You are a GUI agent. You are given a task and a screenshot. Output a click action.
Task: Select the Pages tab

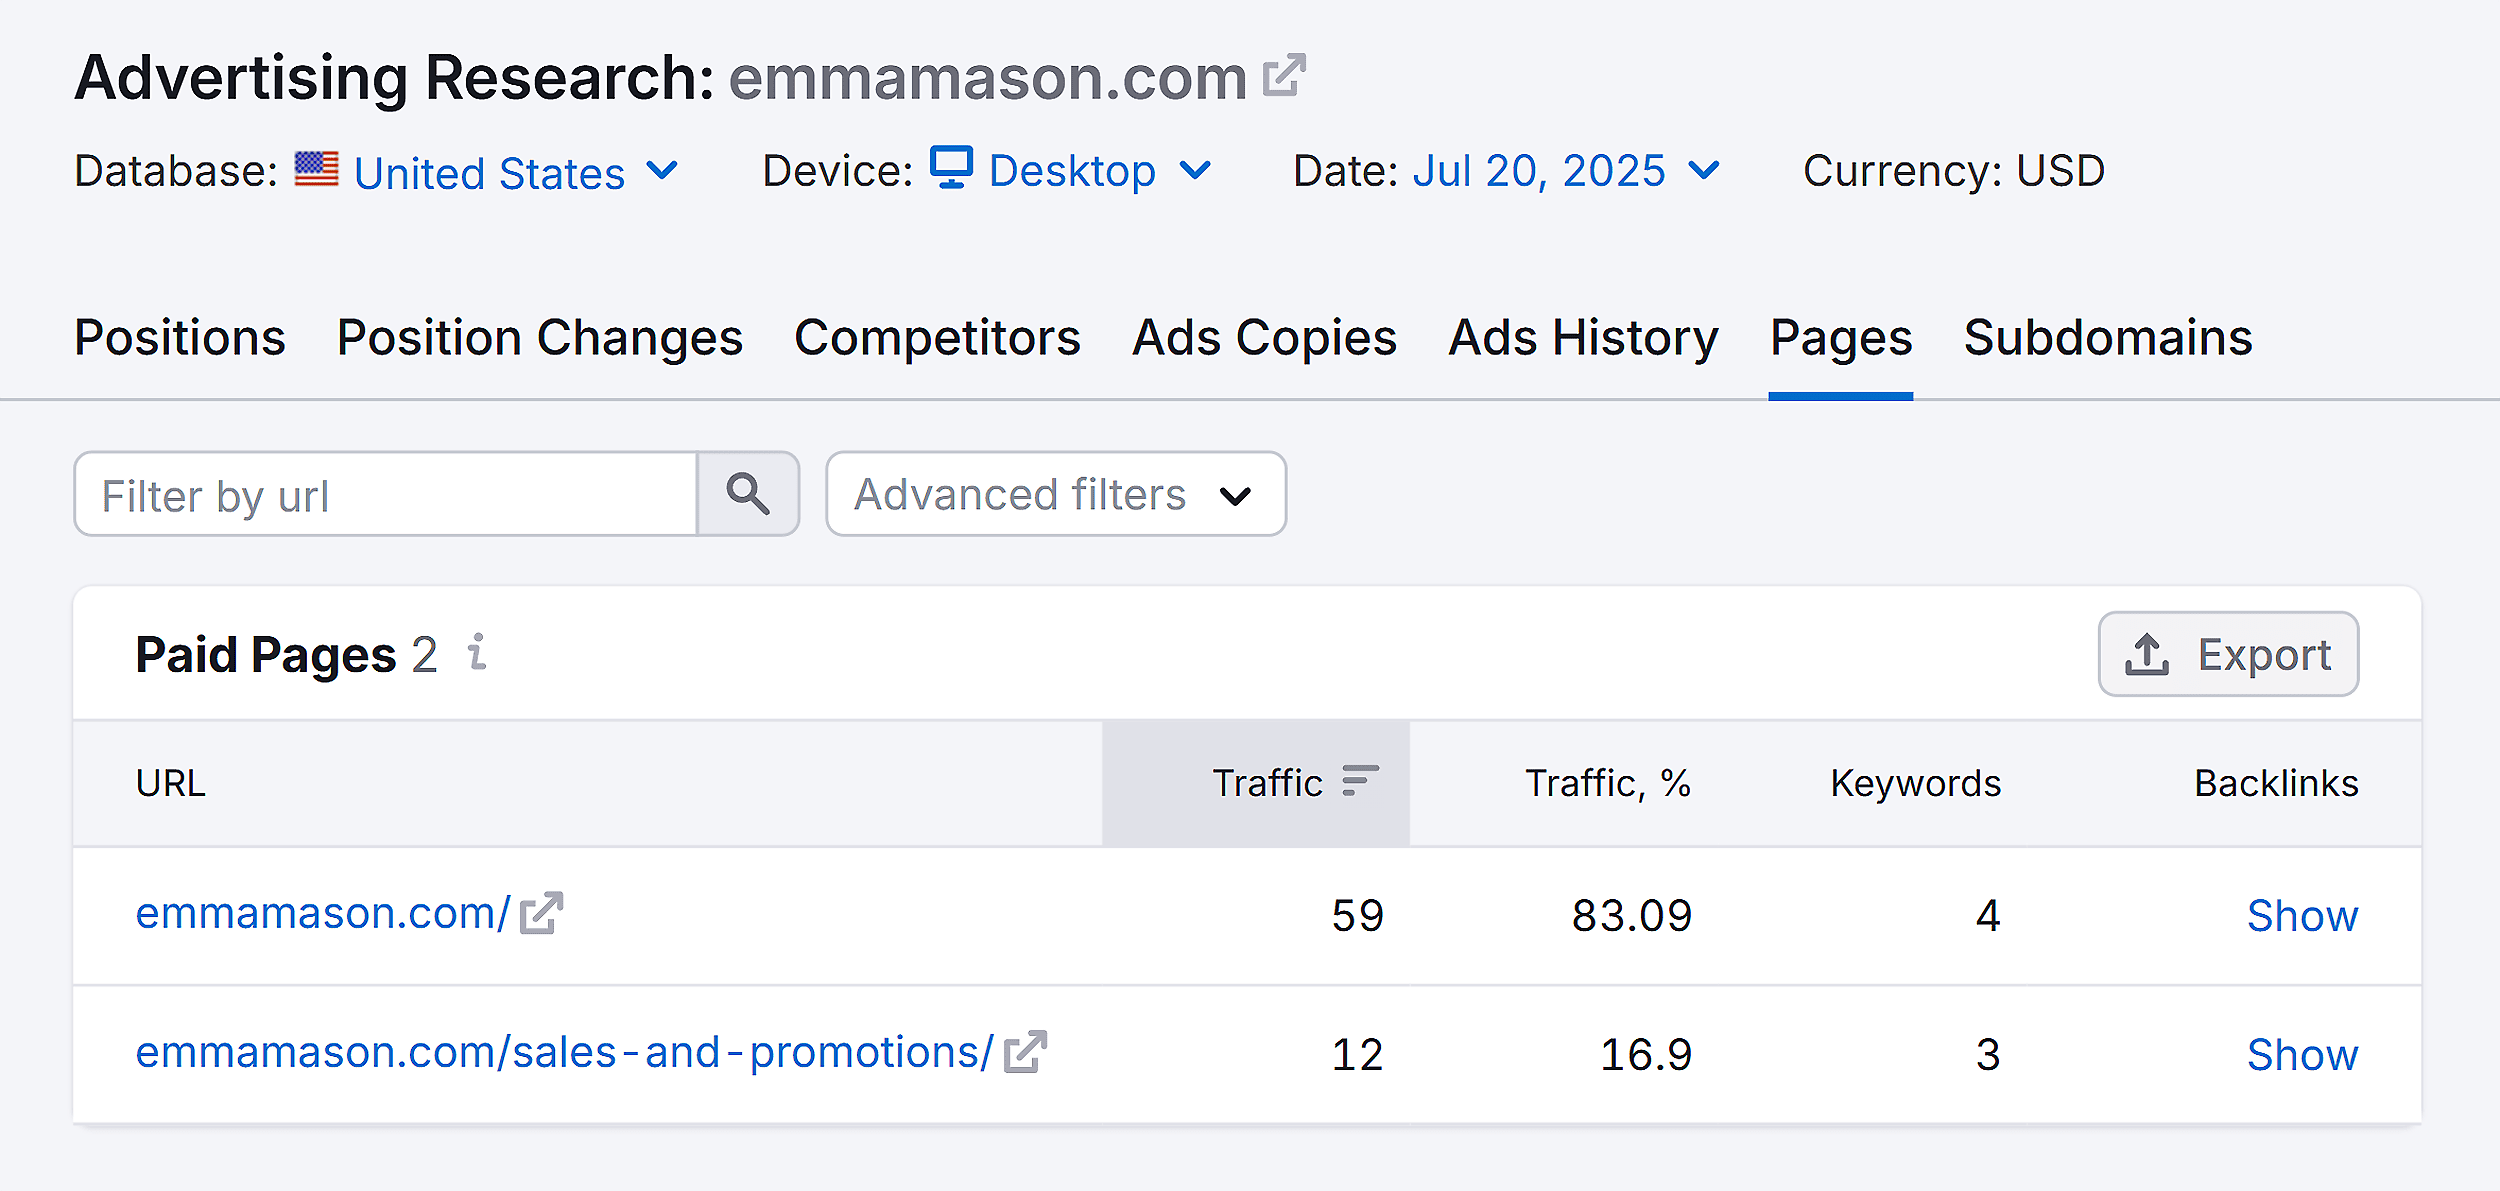[x=1841, y=338]
